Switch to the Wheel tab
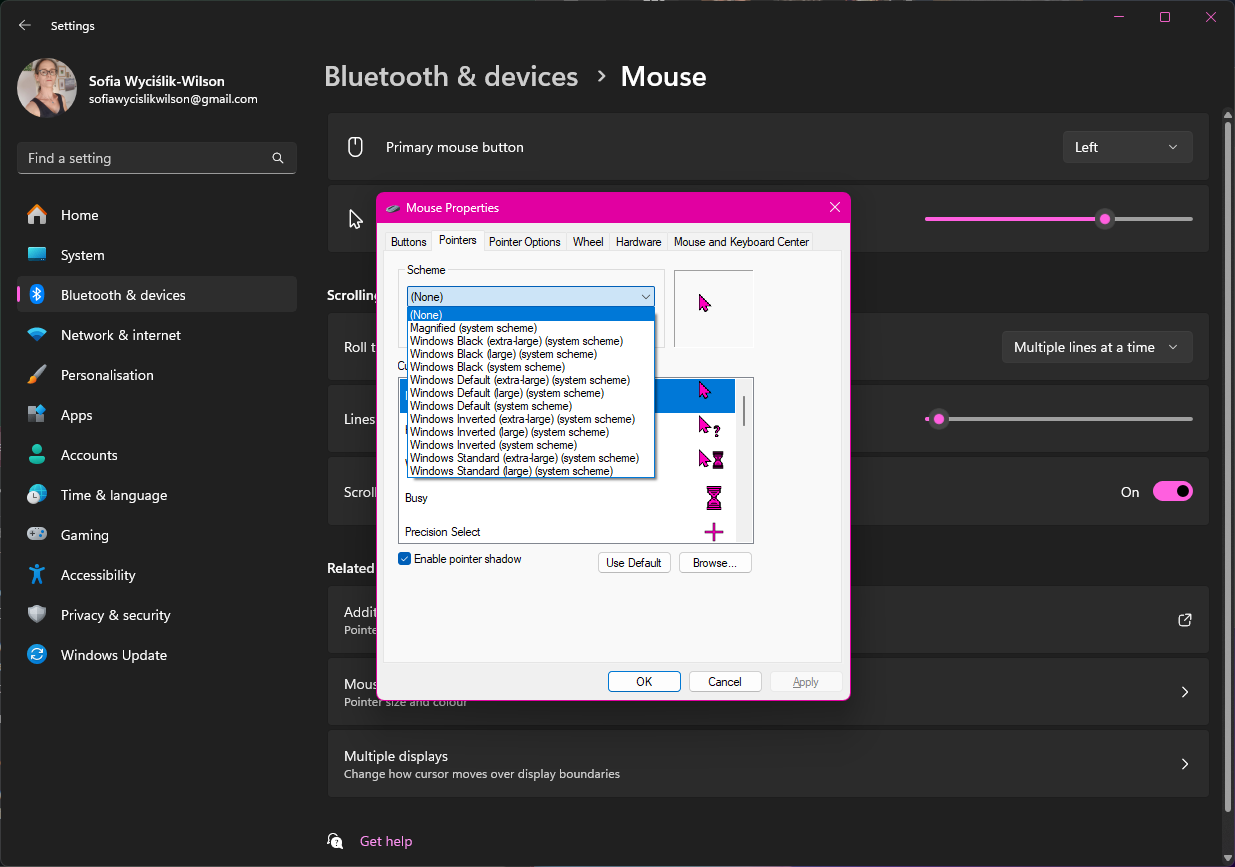The image size is (1235, 867). tap(588, 242)
